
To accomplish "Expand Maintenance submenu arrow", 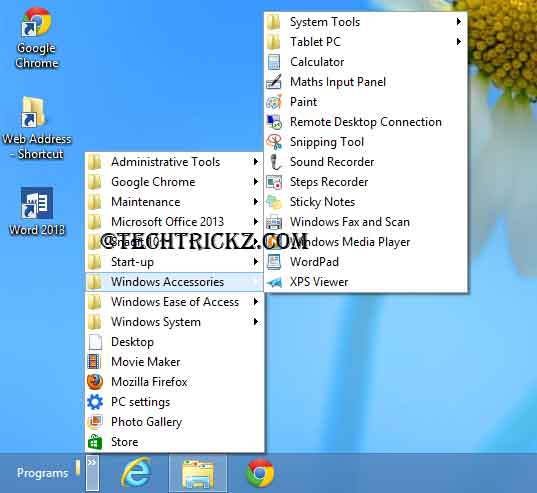I will (255, 202).
